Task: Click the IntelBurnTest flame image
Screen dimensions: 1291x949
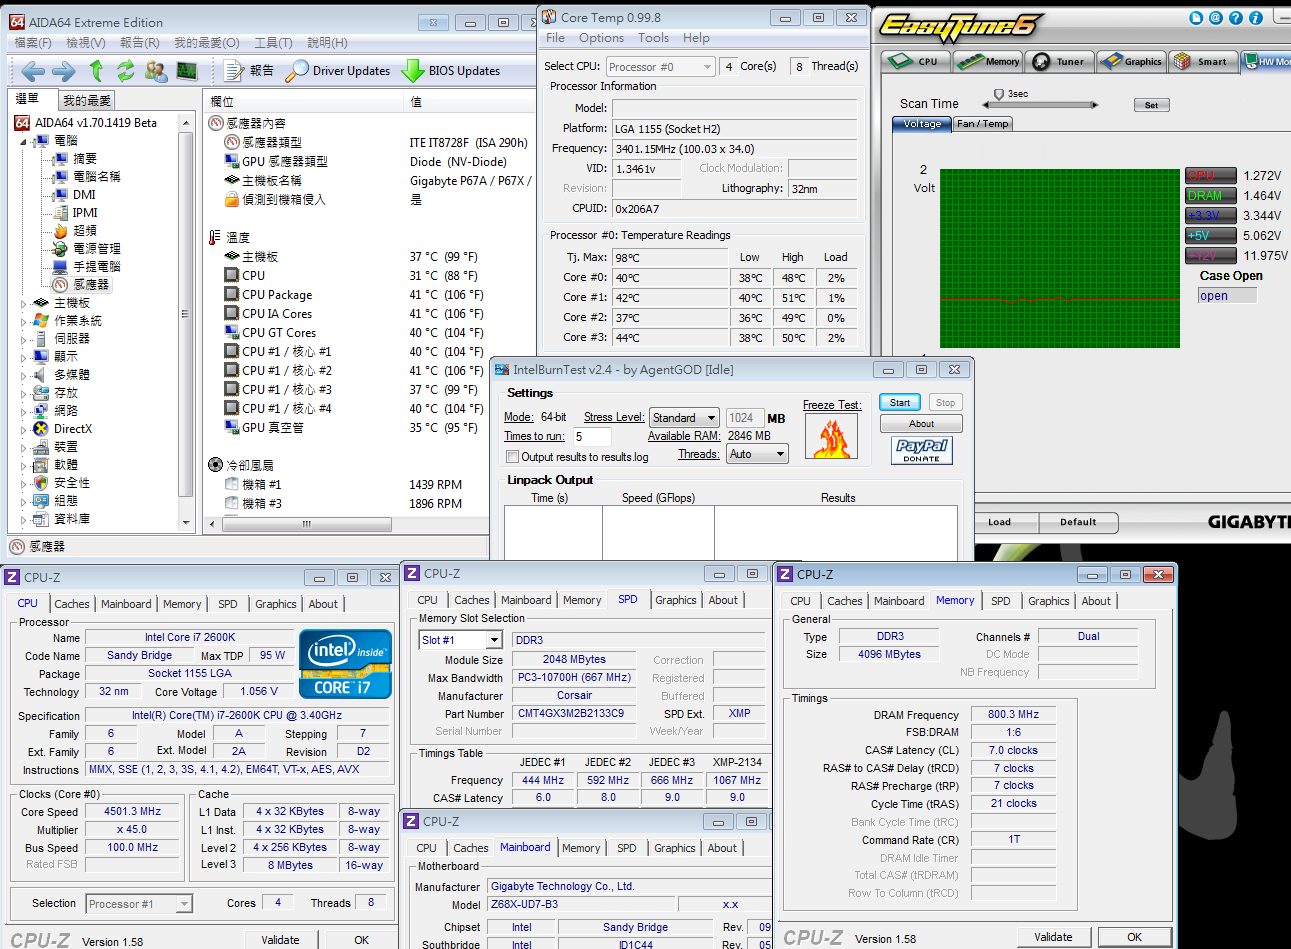Action: 831,437
